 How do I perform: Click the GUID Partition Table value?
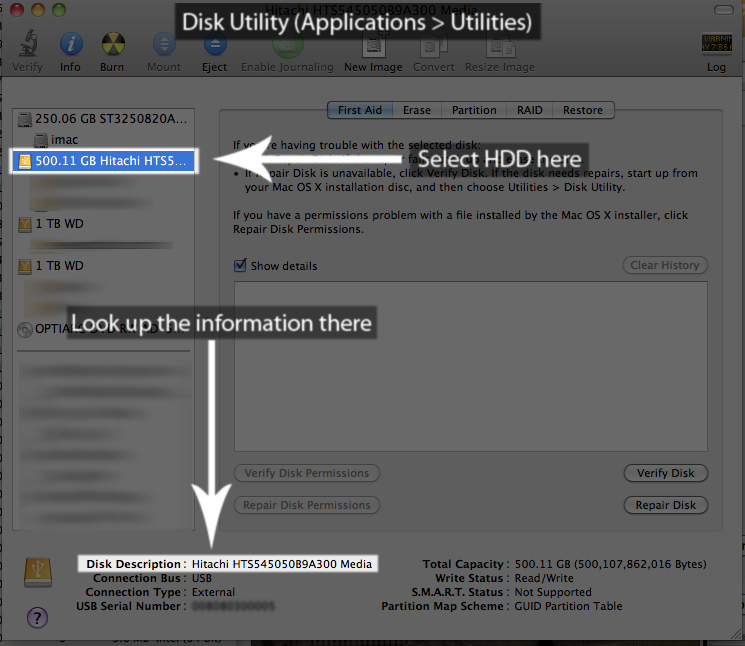click(x=568, y=606)
